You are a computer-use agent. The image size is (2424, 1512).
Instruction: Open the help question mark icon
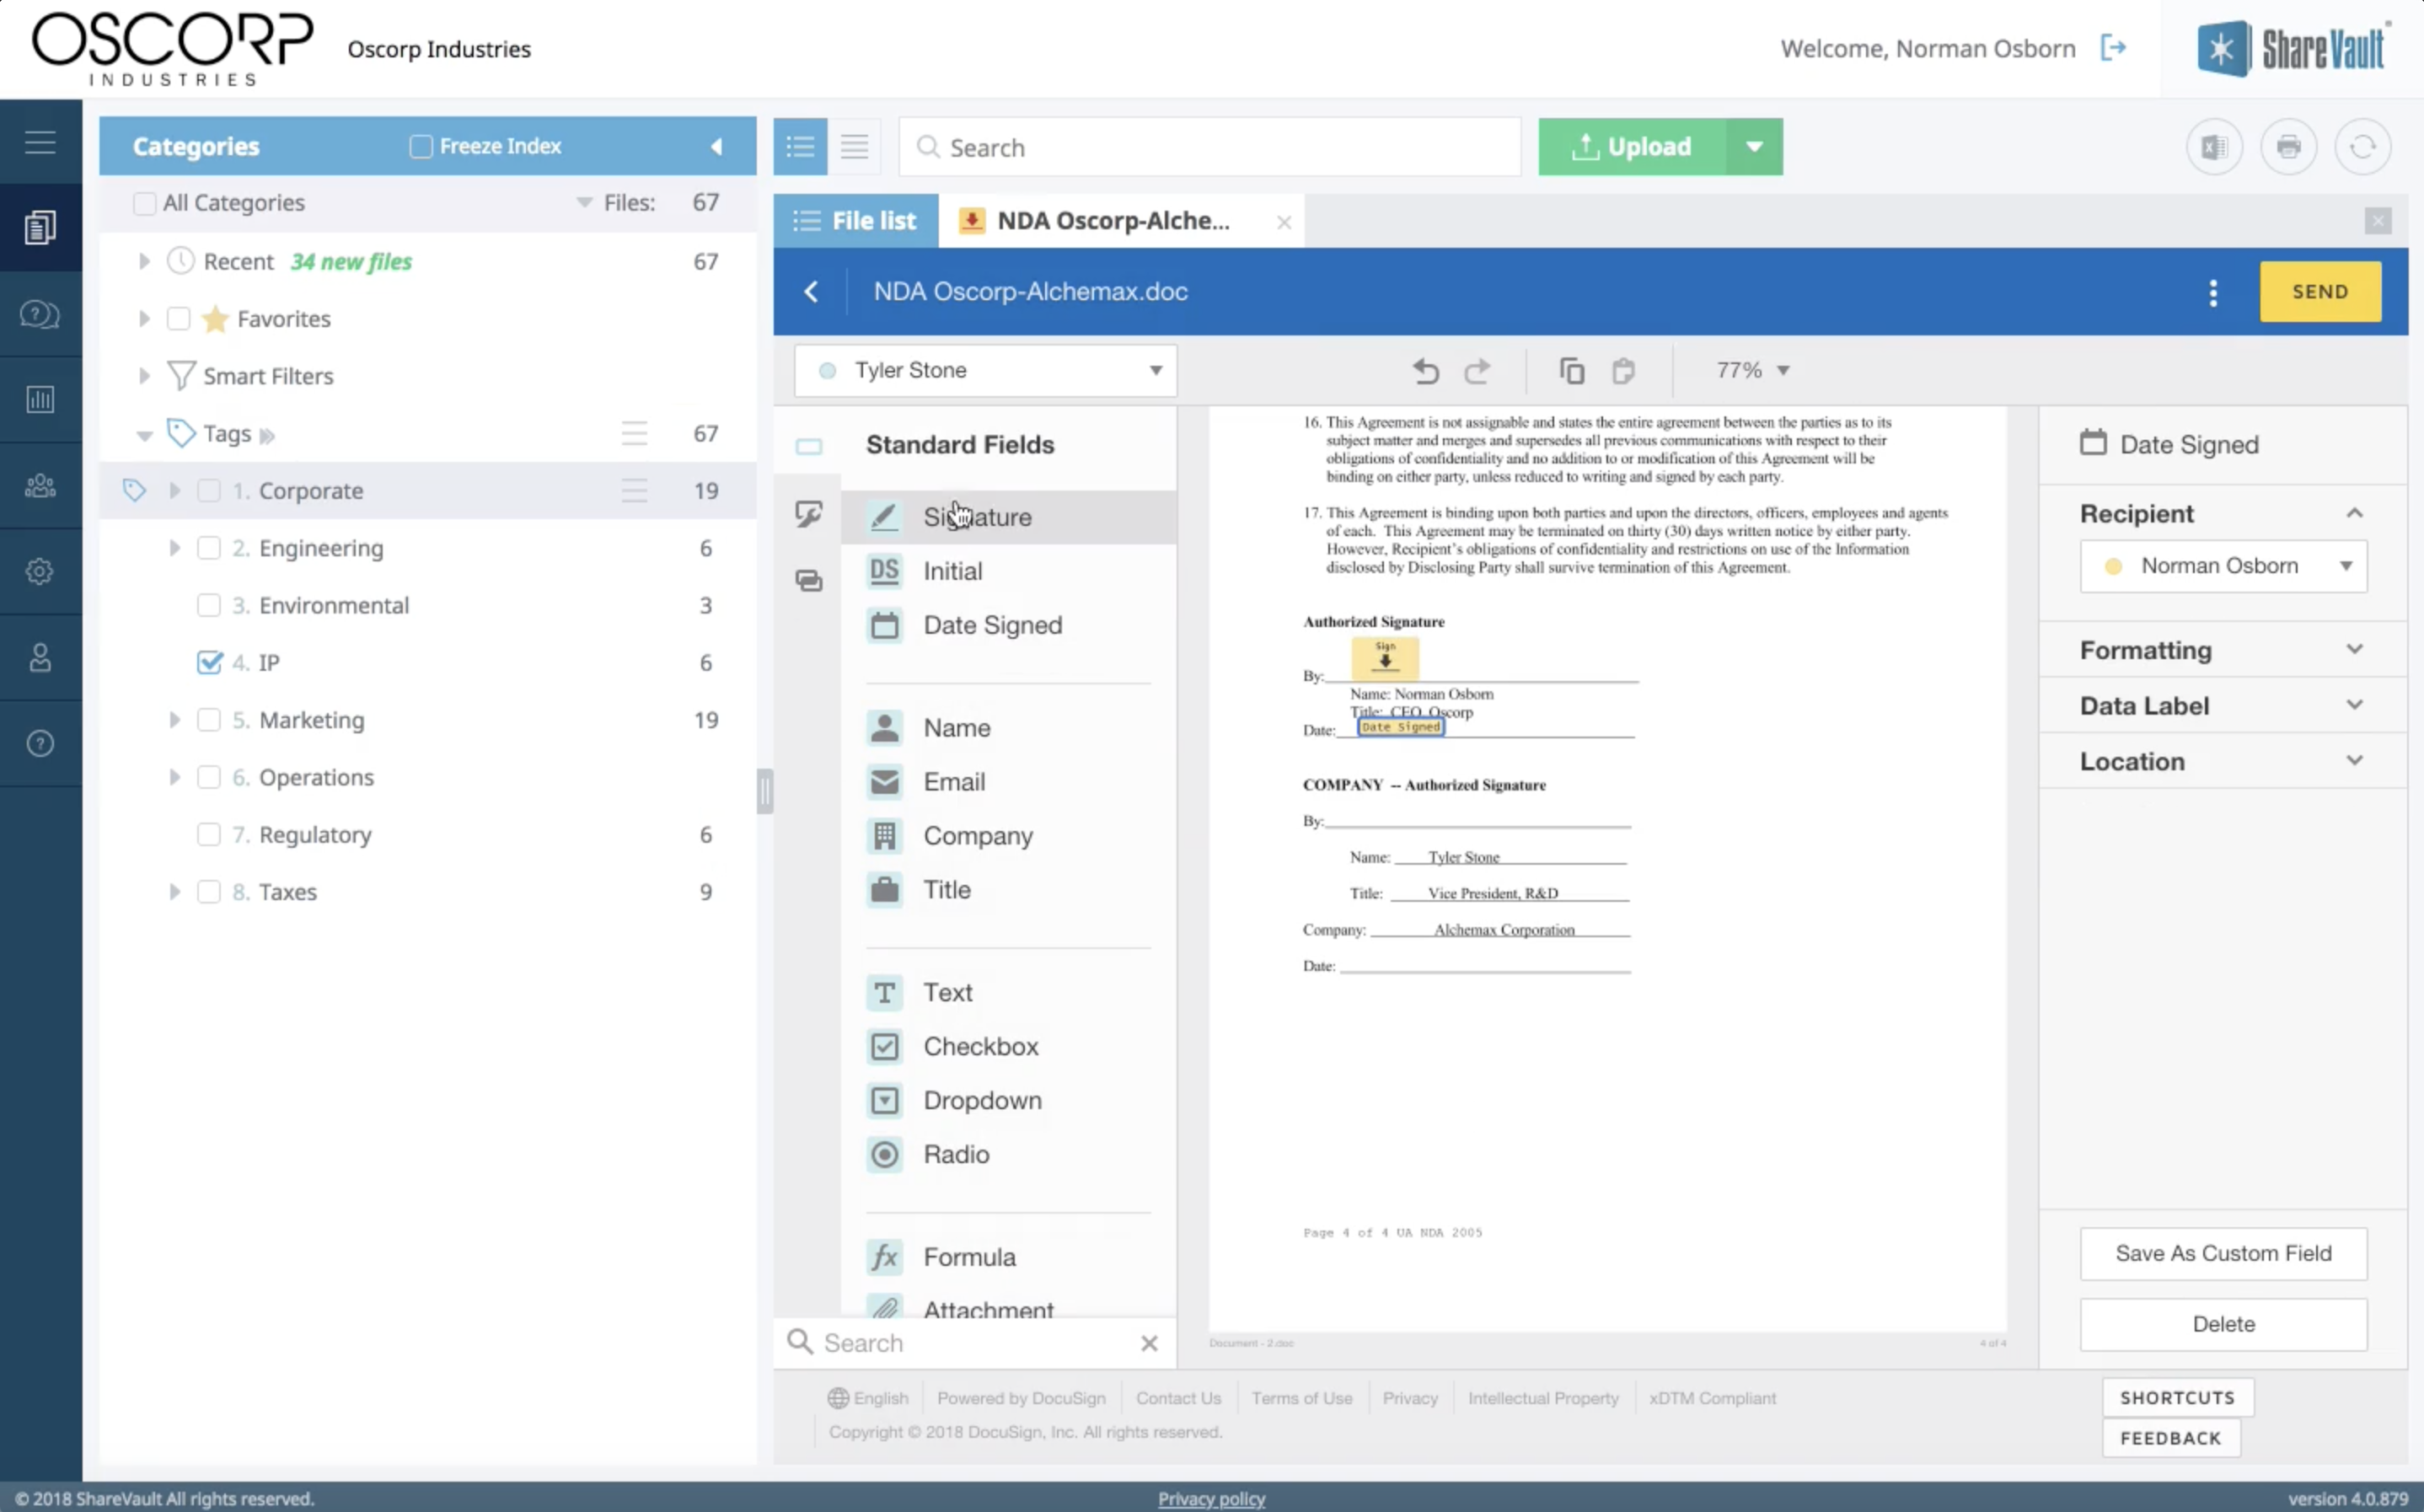[x=40, y=744]
